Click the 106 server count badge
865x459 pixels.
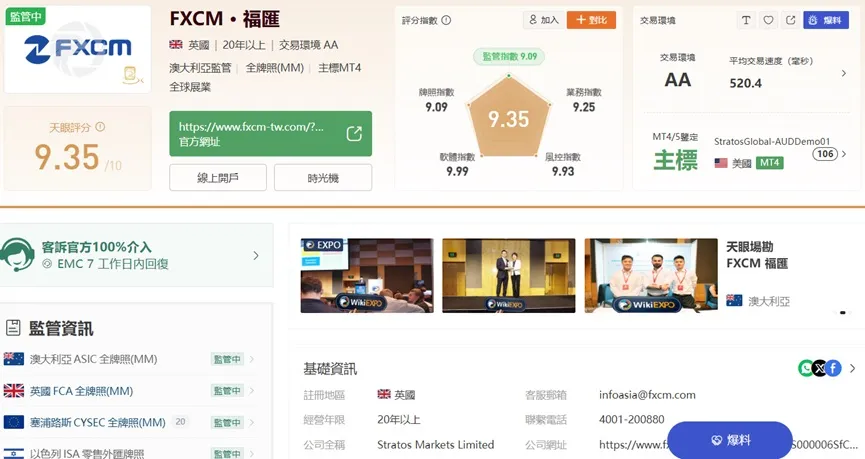825,154
